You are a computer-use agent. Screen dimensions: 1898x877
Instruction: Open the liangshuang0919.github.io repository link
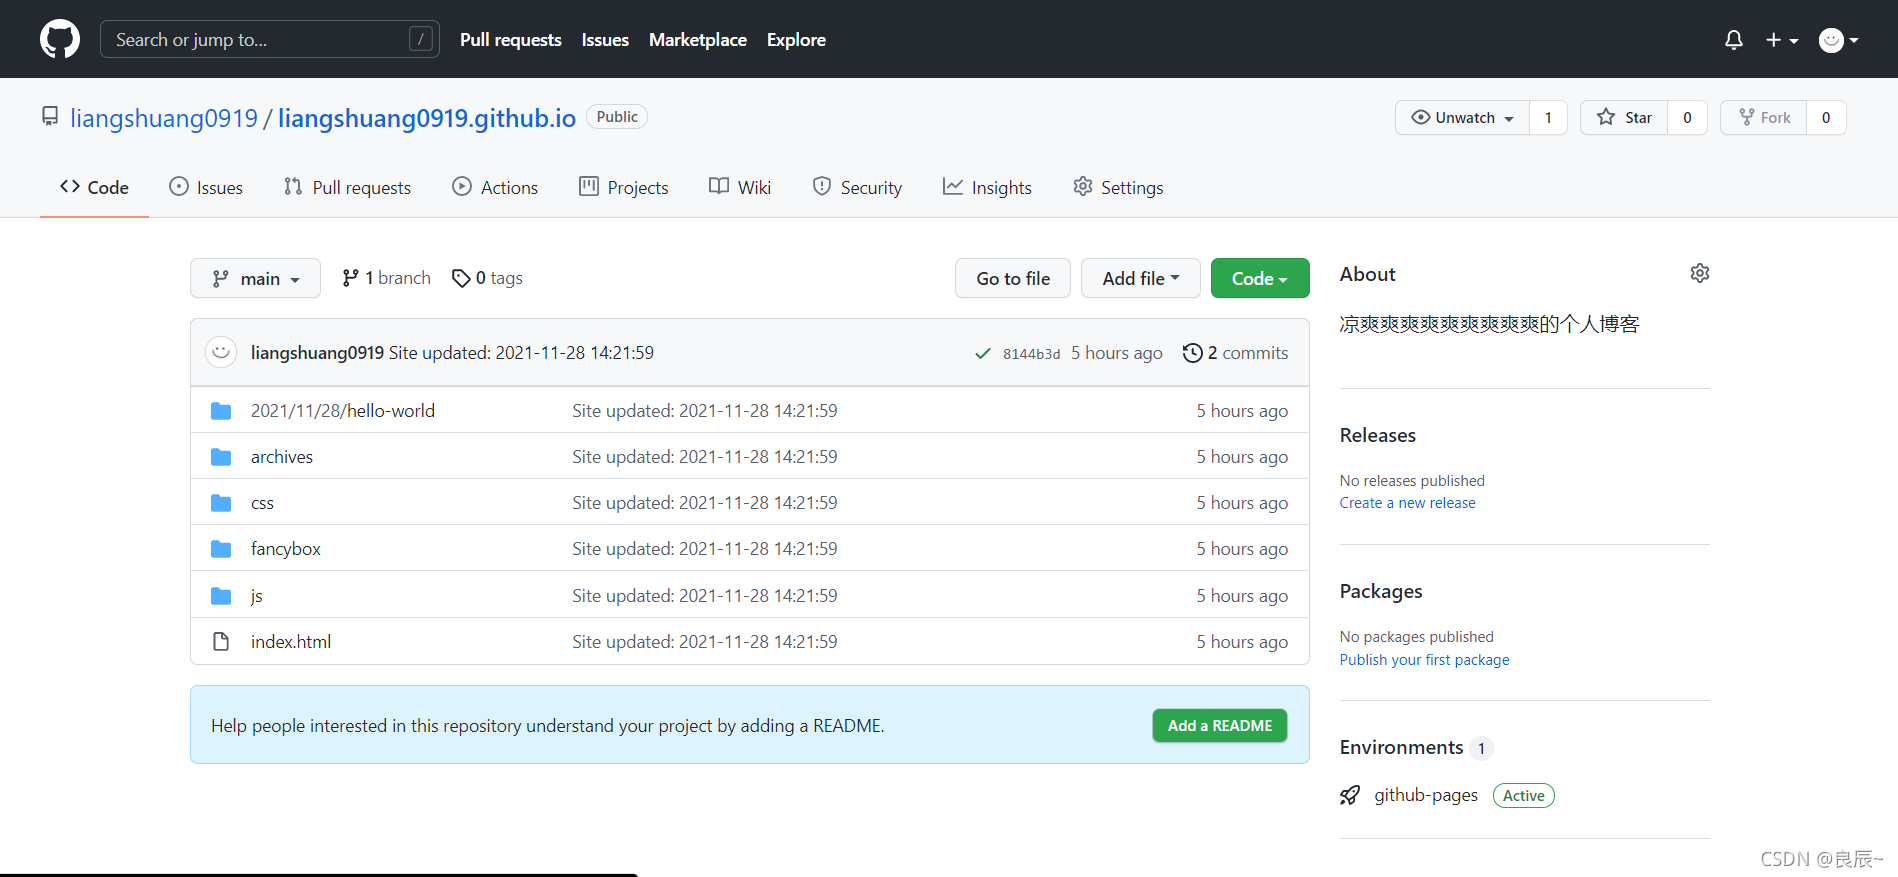click(x=427, y=118)
